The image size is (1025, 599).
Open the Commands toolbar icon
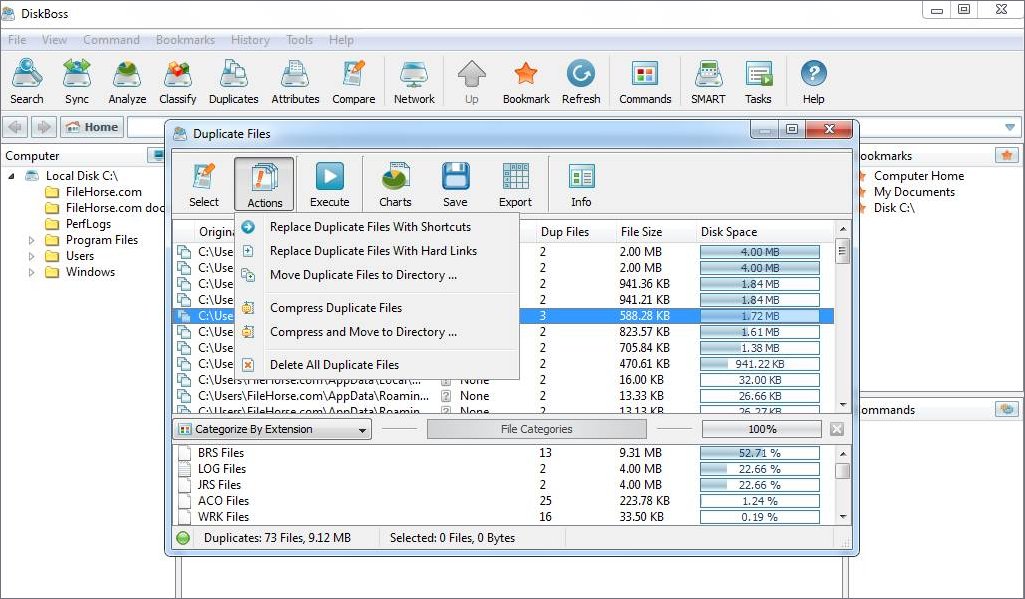(645, 82)
